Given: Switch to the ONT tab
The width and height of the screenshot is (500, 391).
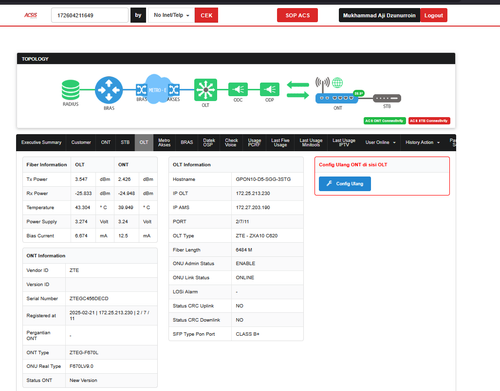Looking at the screenshot, I should point(106,142).
